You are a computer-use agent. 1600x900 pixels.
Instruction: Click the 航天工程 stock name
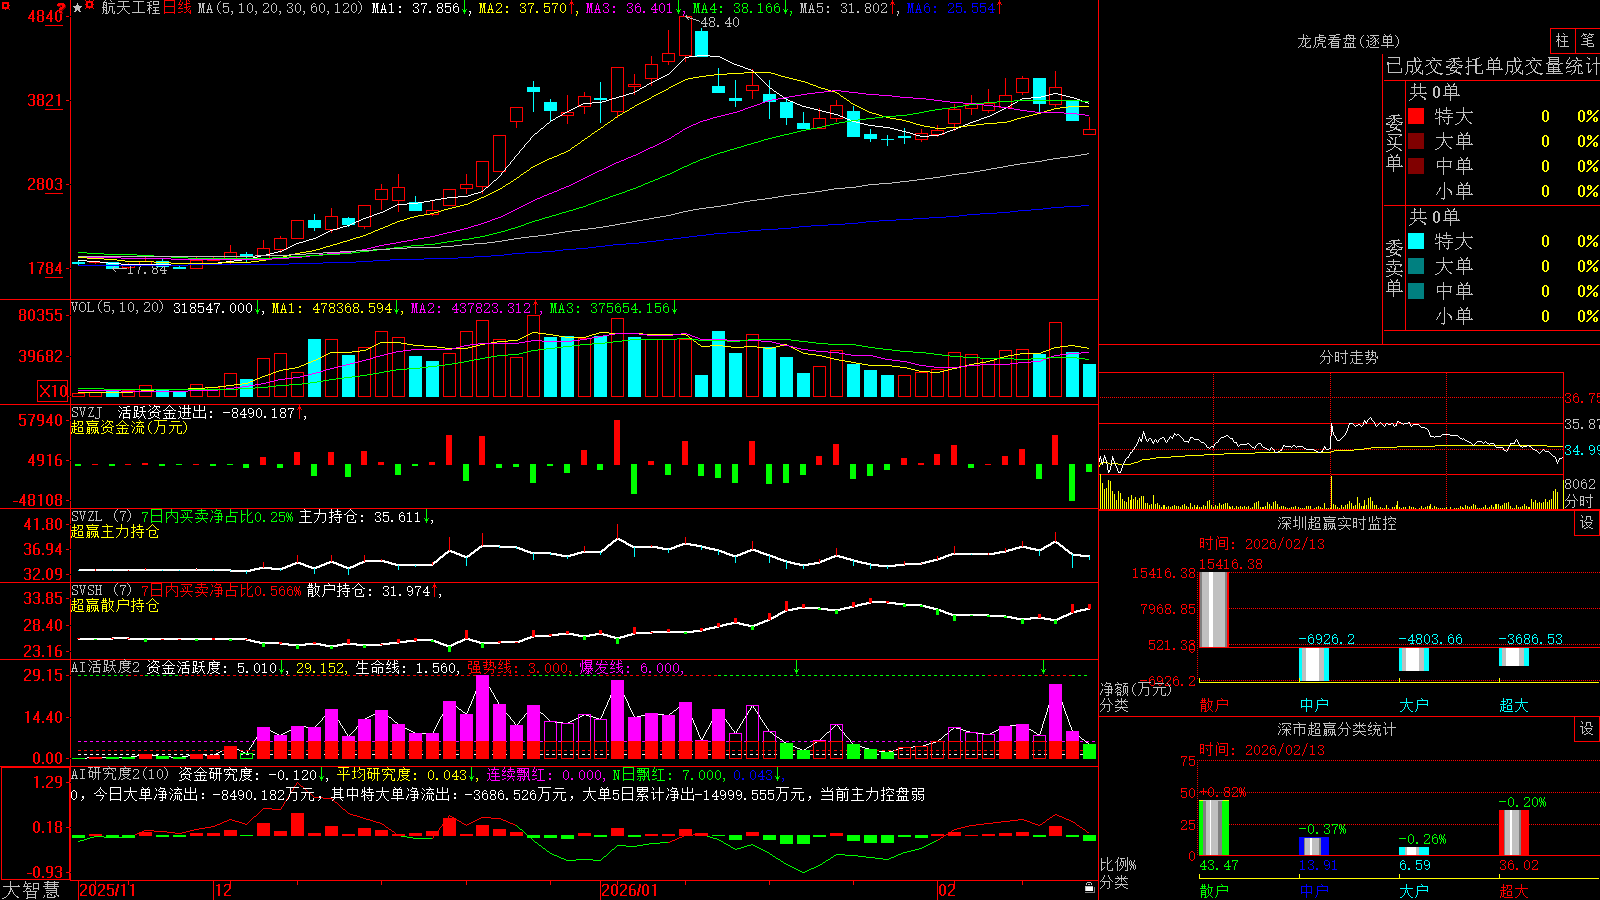coord(130,8)
